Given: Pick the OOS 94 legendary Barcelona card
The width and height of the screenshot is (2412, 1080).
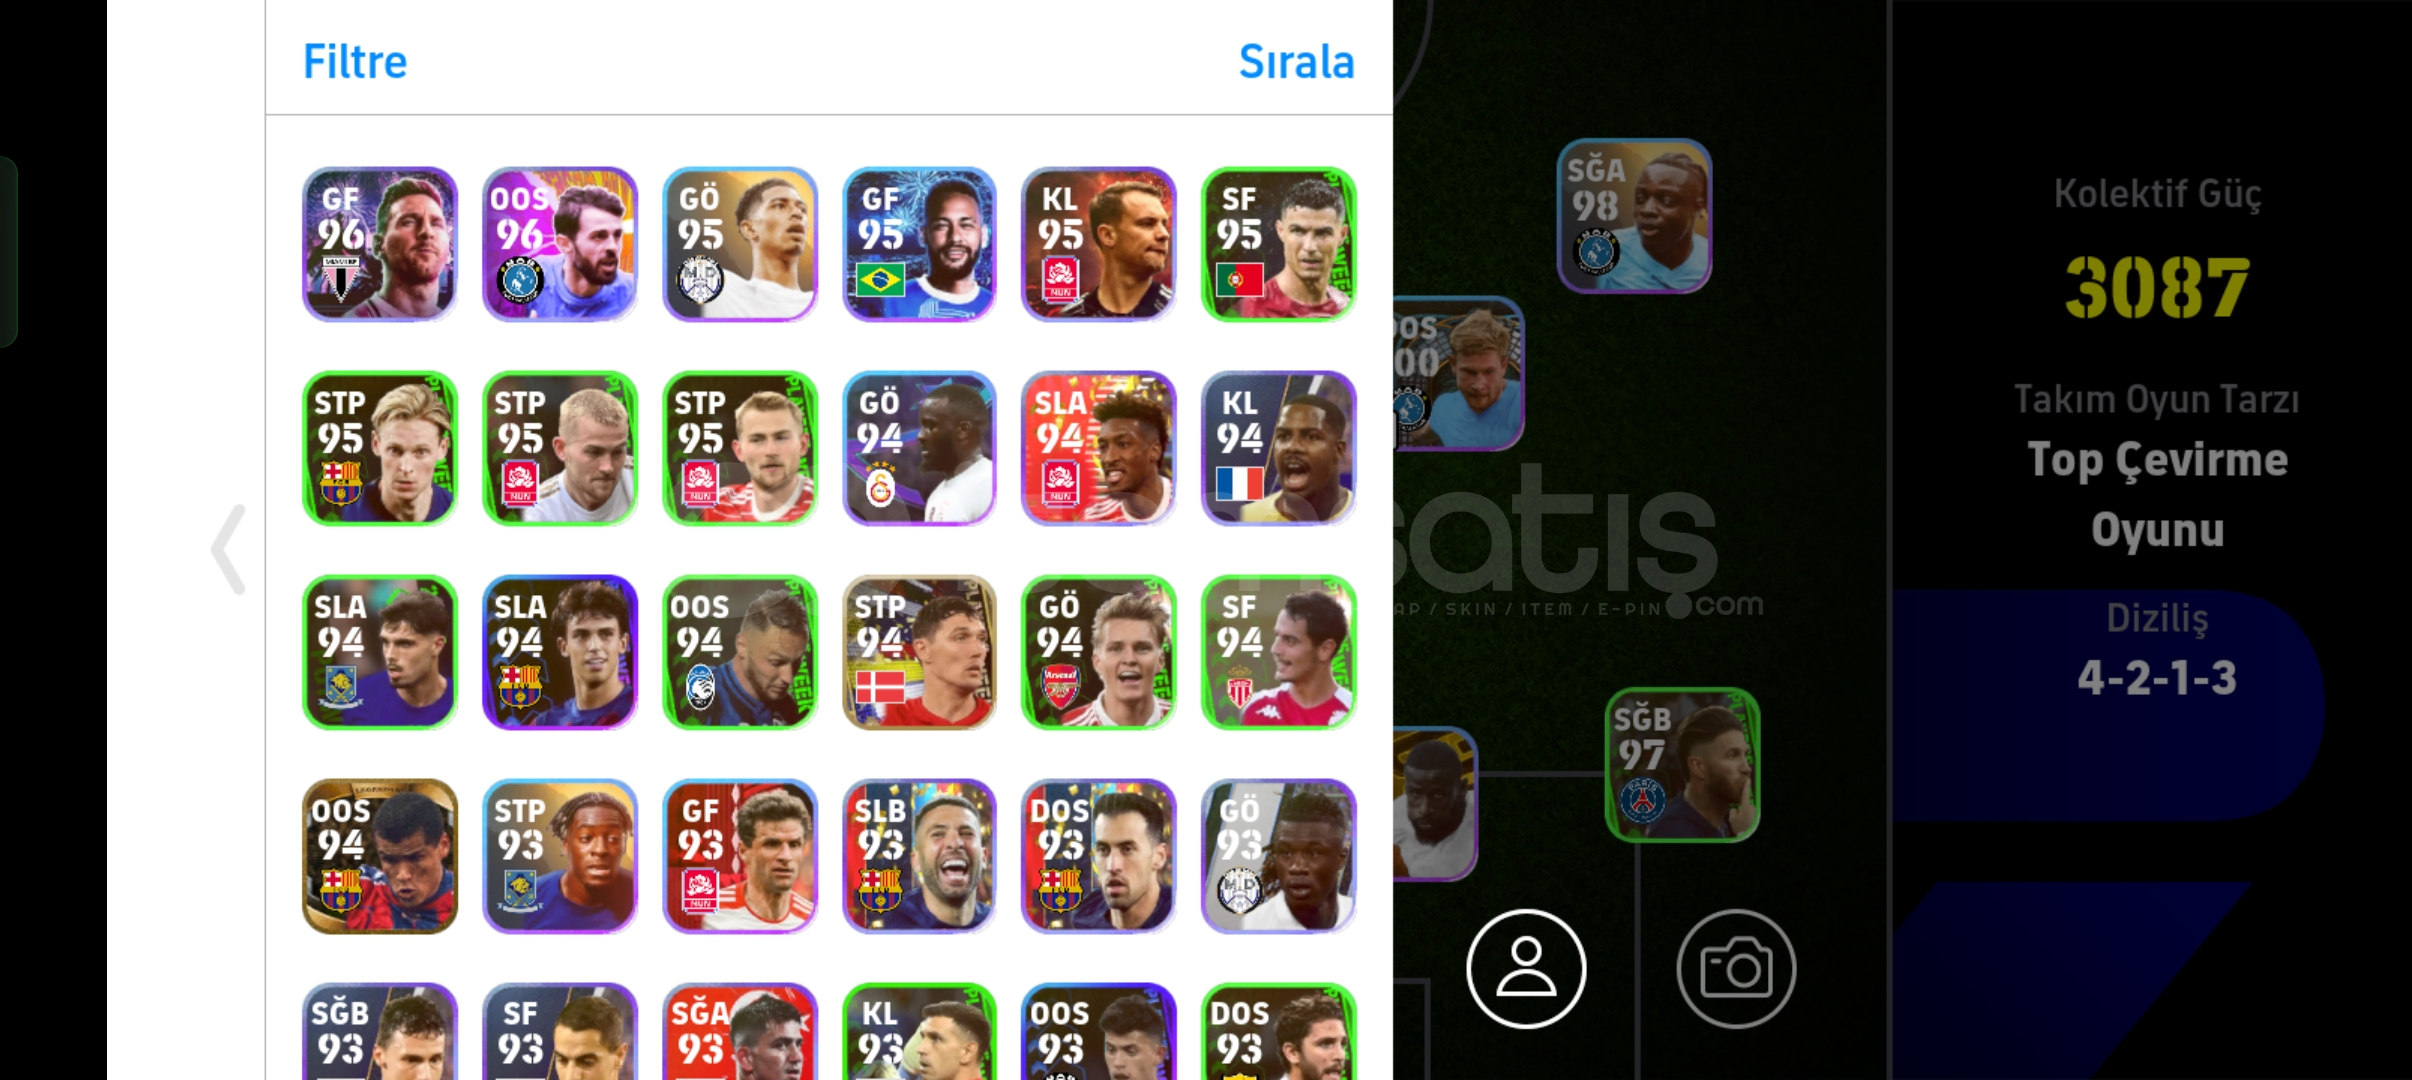Looking at the screenshot, I should (x=380, y=856).
